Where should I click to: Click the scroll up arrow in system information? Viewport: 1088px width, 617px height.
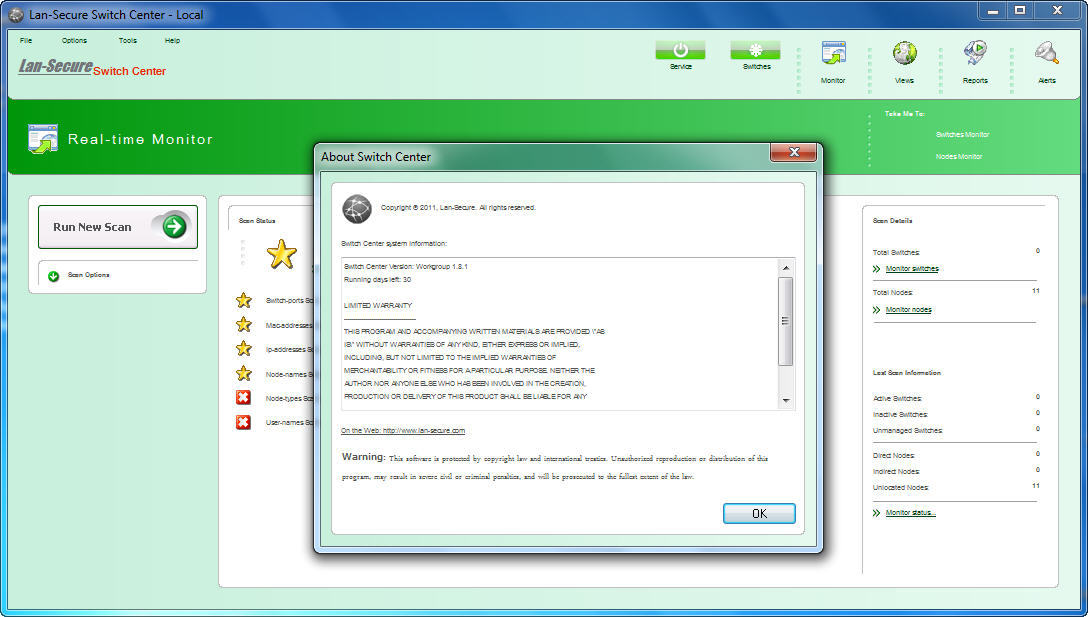tap(785, 268)
